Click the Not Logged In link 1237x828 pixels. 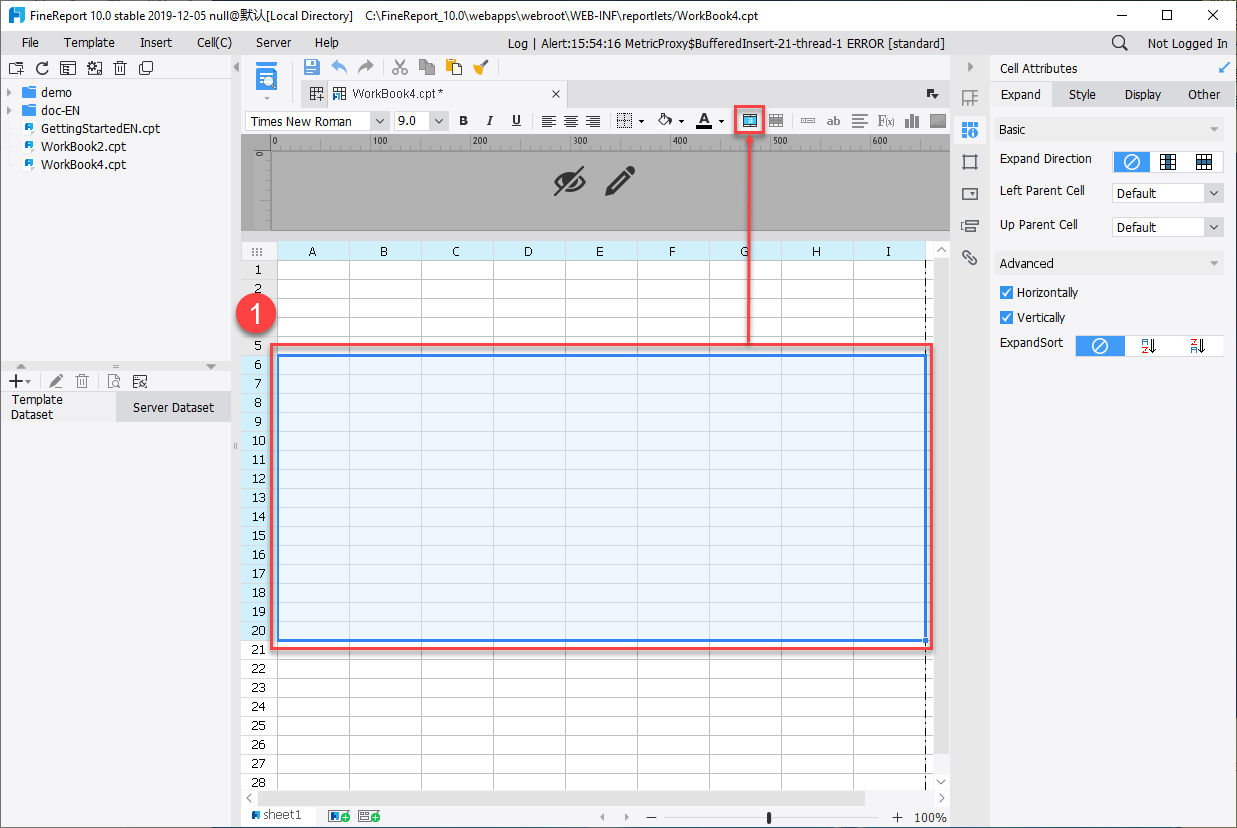click(x=1187, y=43)
